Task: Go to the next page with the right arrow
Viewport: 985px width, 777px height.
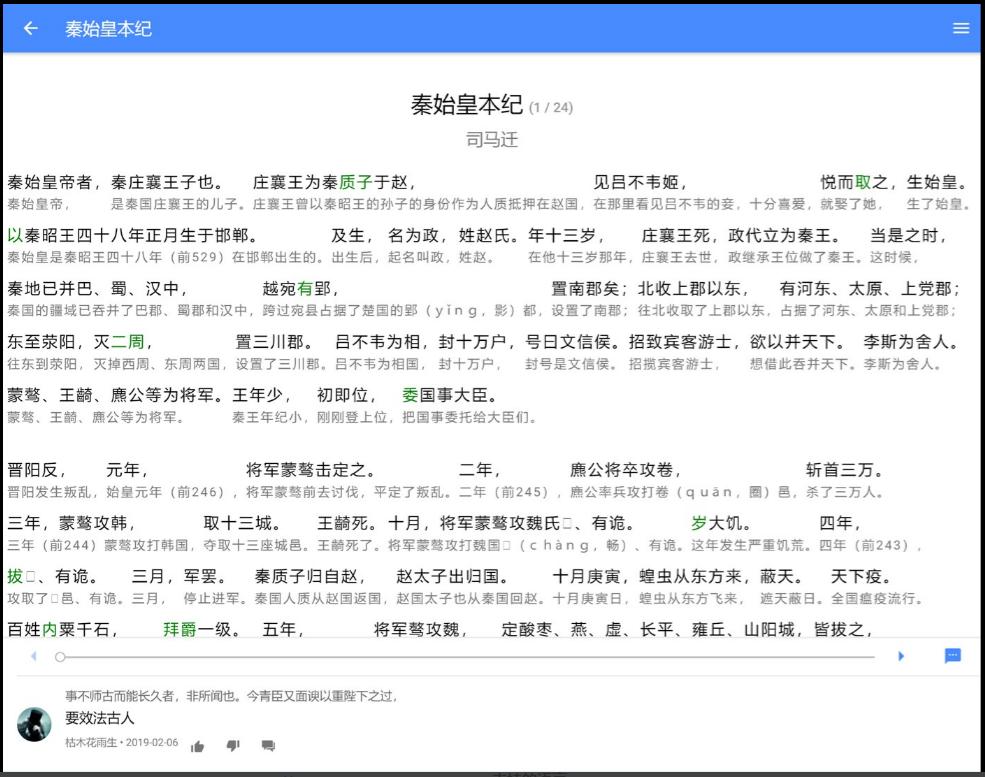Action: click(x=901, y=656)
